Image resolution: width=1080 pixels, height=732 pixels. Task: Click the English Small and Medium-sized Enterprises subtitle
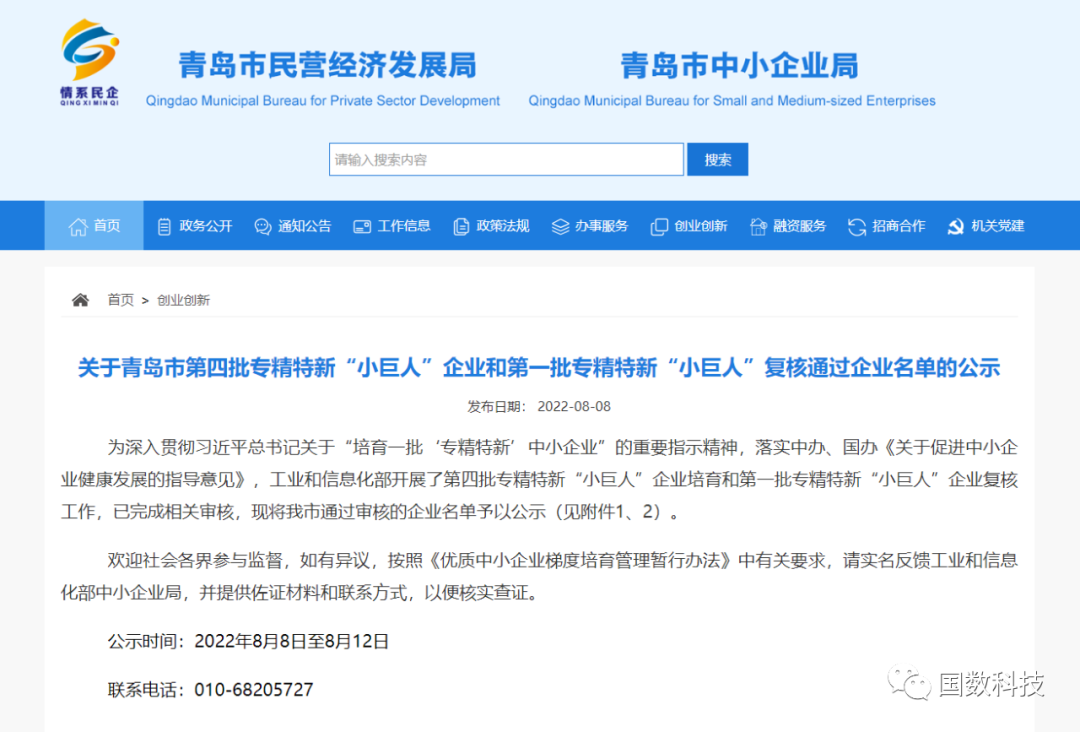731,101
